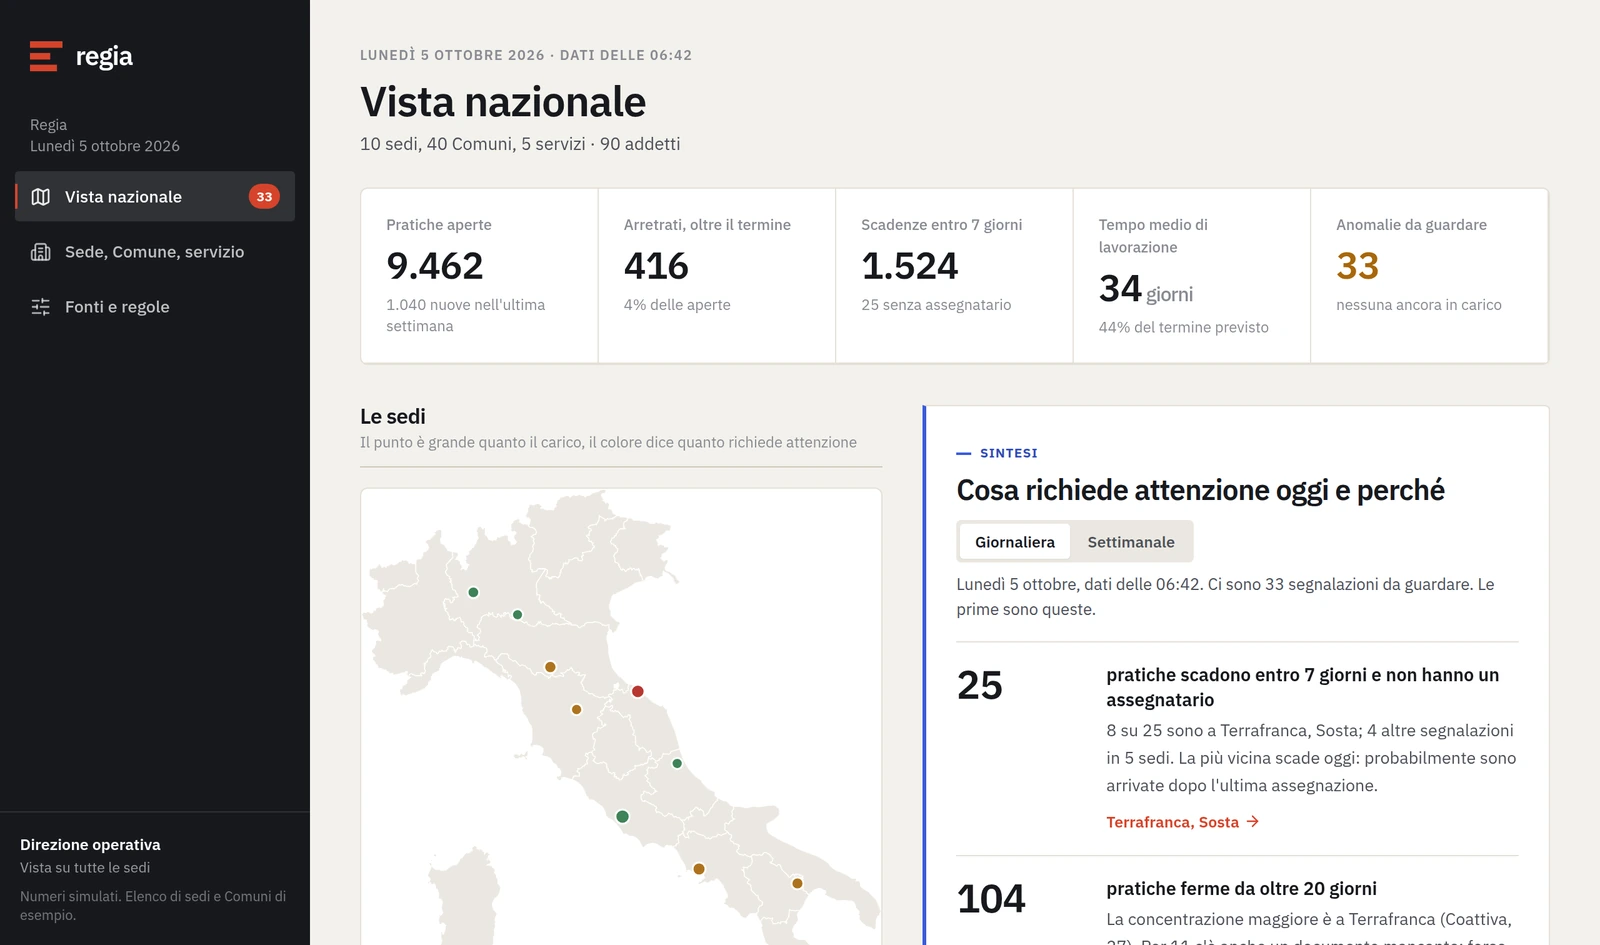Viewport: 1600px width, 945px height.
Task: Switch to the Settimanale tab
Action: click(x=1131, y=542)
